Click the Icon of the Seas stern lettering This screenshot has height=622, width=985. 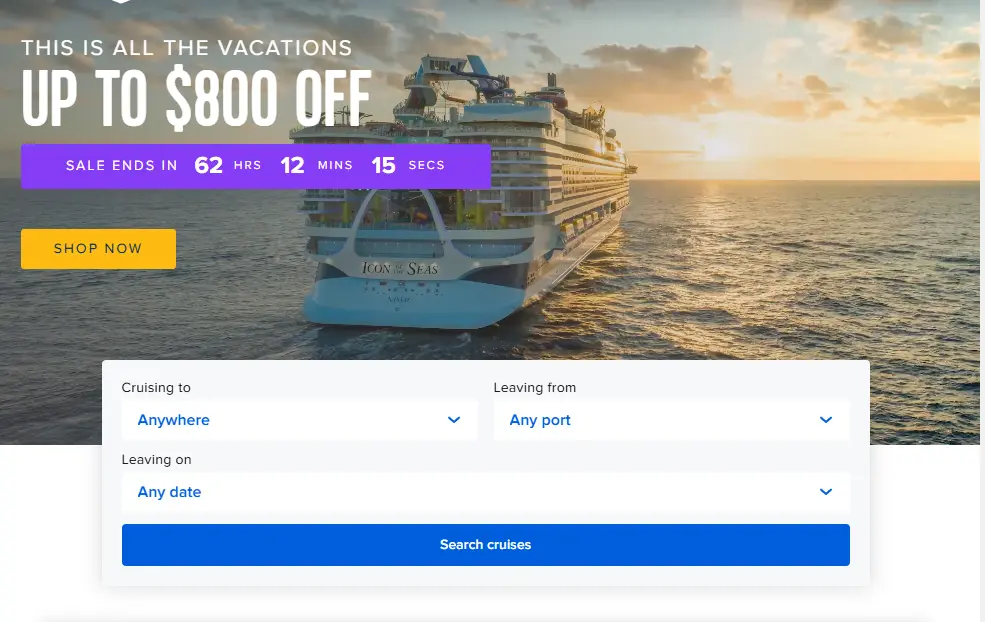[399, 268]
